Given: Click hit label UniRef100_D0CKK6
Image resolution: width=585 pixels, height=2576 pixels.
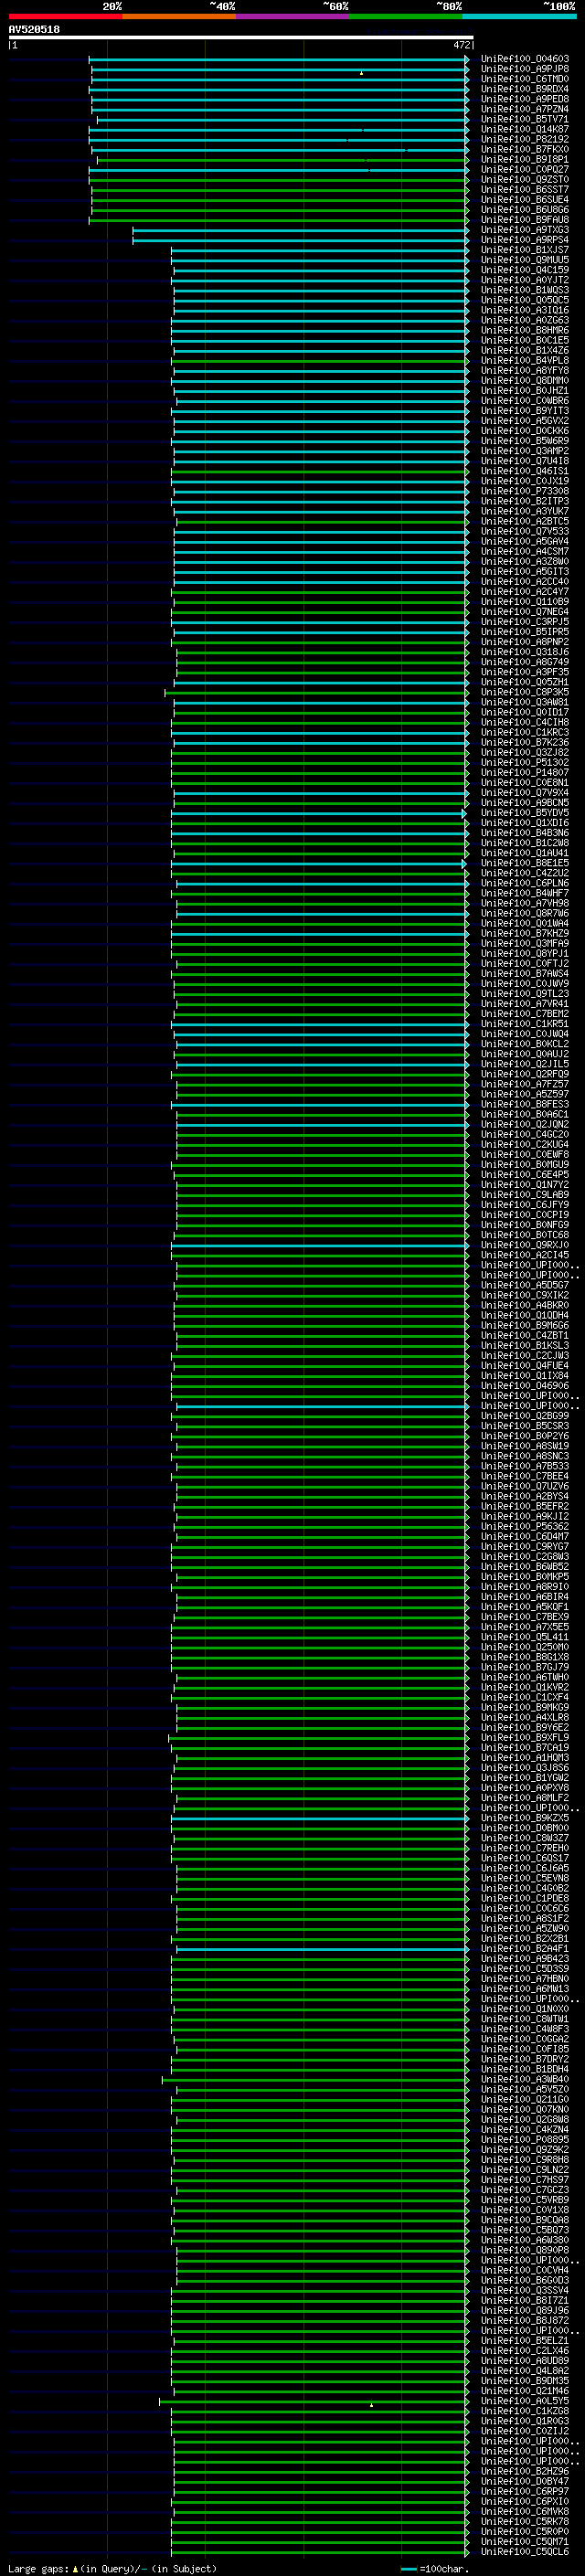Looking at the screenshot, I should (x=525, y=431).
